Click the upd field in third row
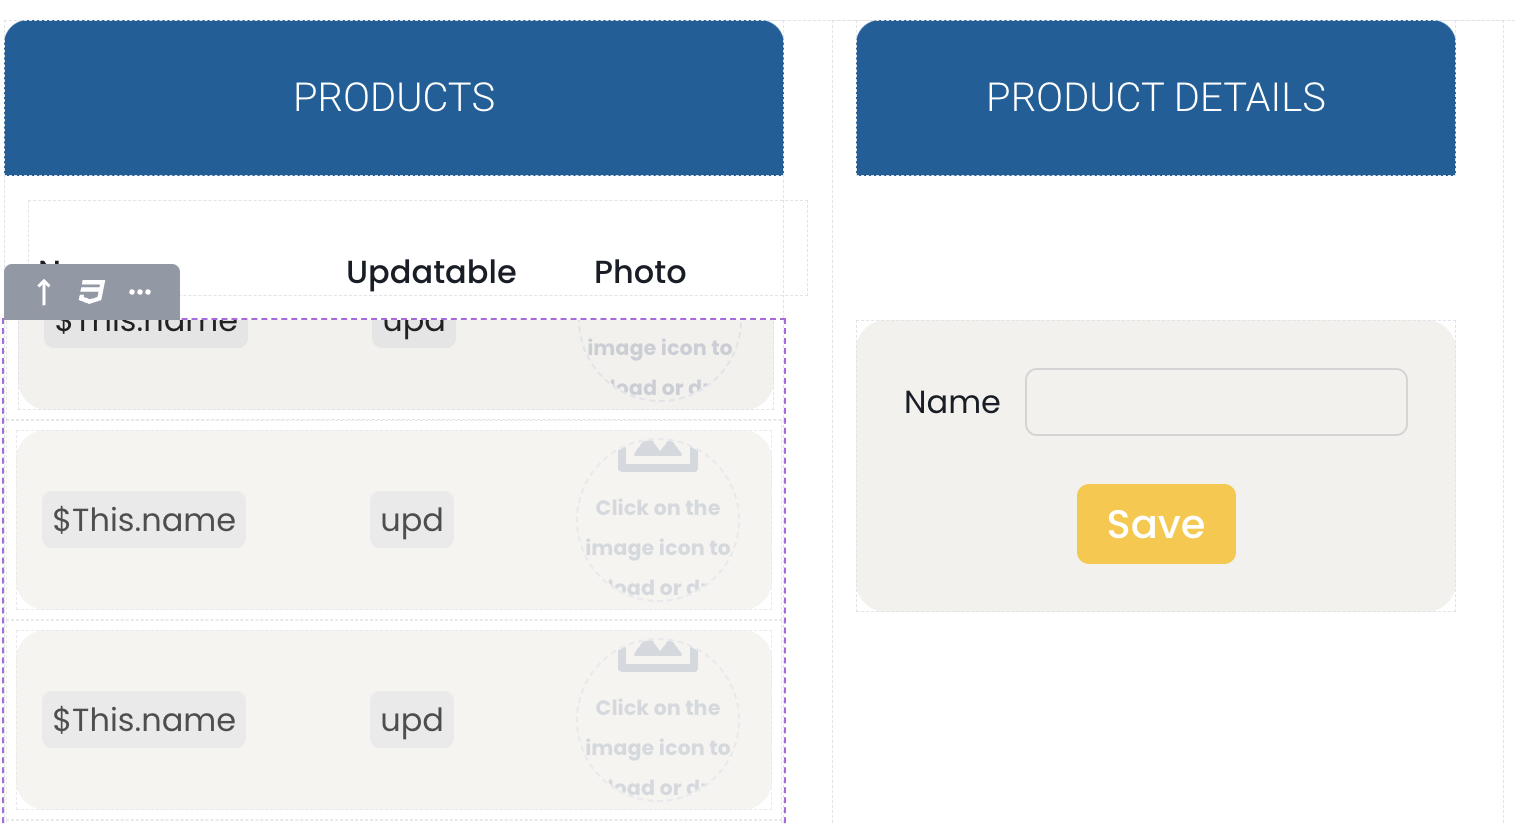This screenshot has width=1516, height=824. tap(412, 720)
